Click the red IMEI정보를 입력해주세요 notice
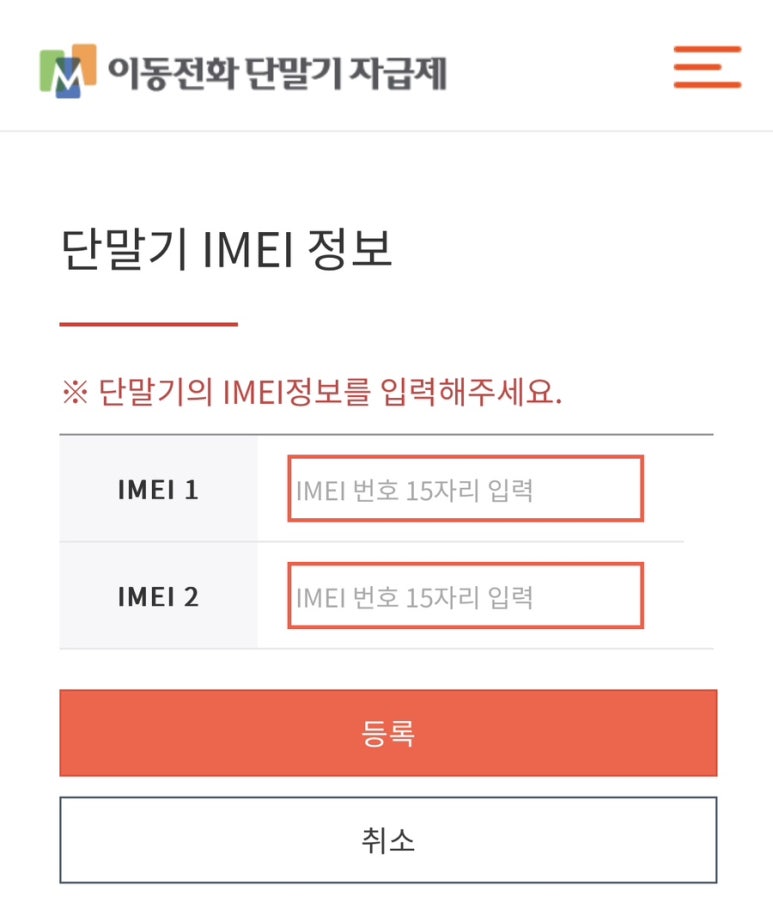This screenshot has width=773, height=922. click(330, 392)
